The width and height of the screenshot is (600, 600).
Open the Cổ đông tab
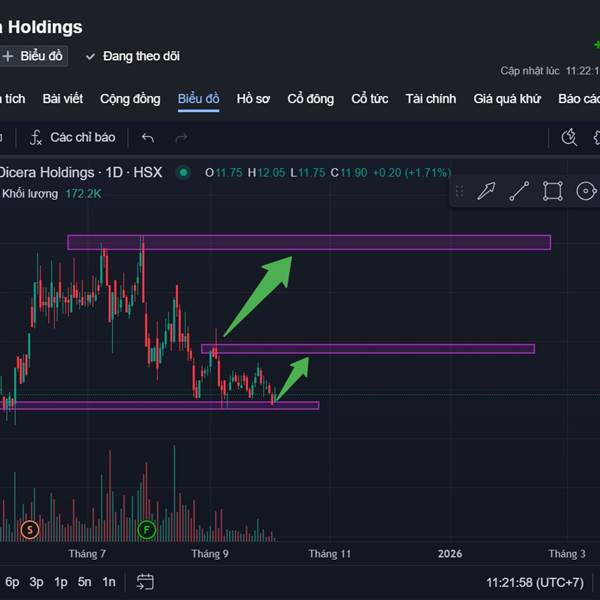point(311,99)
